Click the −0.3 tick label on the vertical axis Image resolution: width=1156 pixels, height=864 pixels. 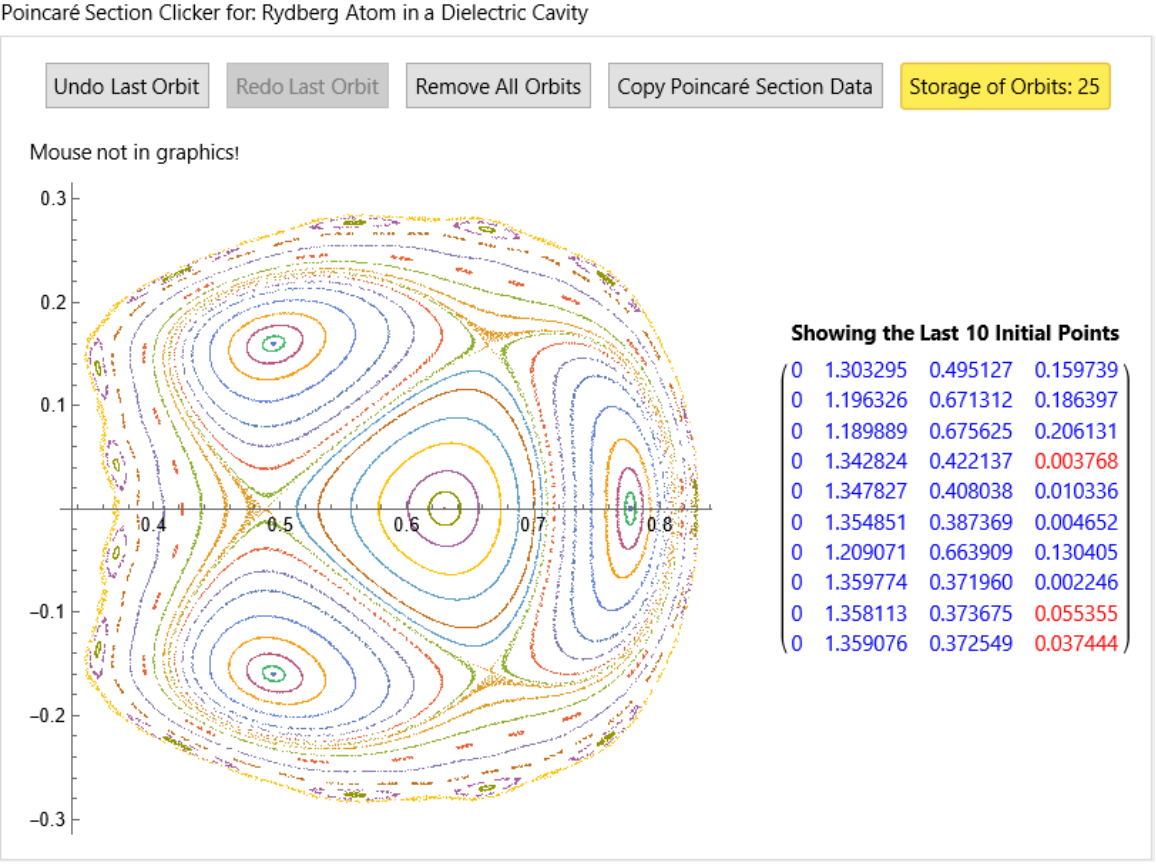(x=48, y=820)
